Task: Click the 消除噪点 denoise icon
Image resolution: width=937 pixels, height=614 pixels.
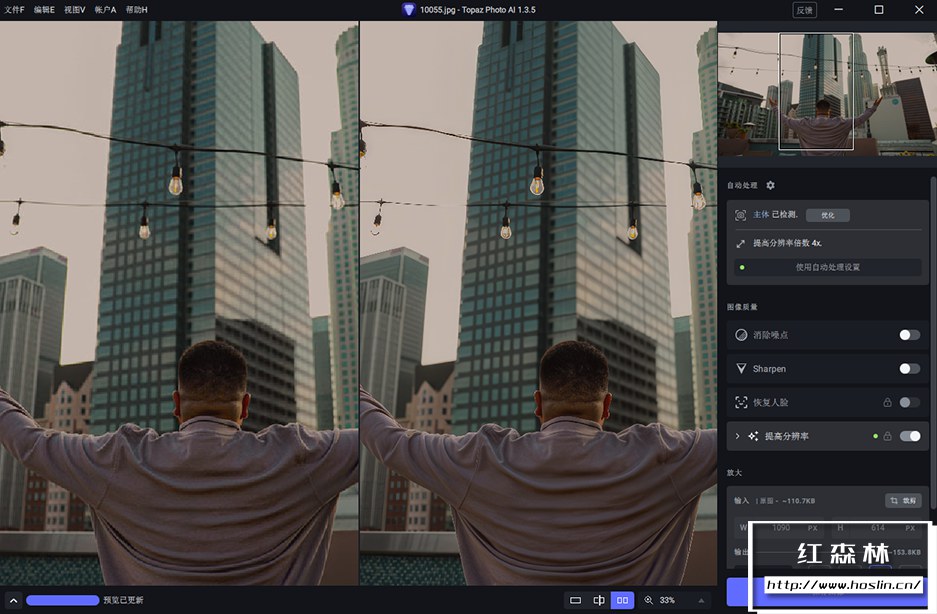Action: coord(741,335)
